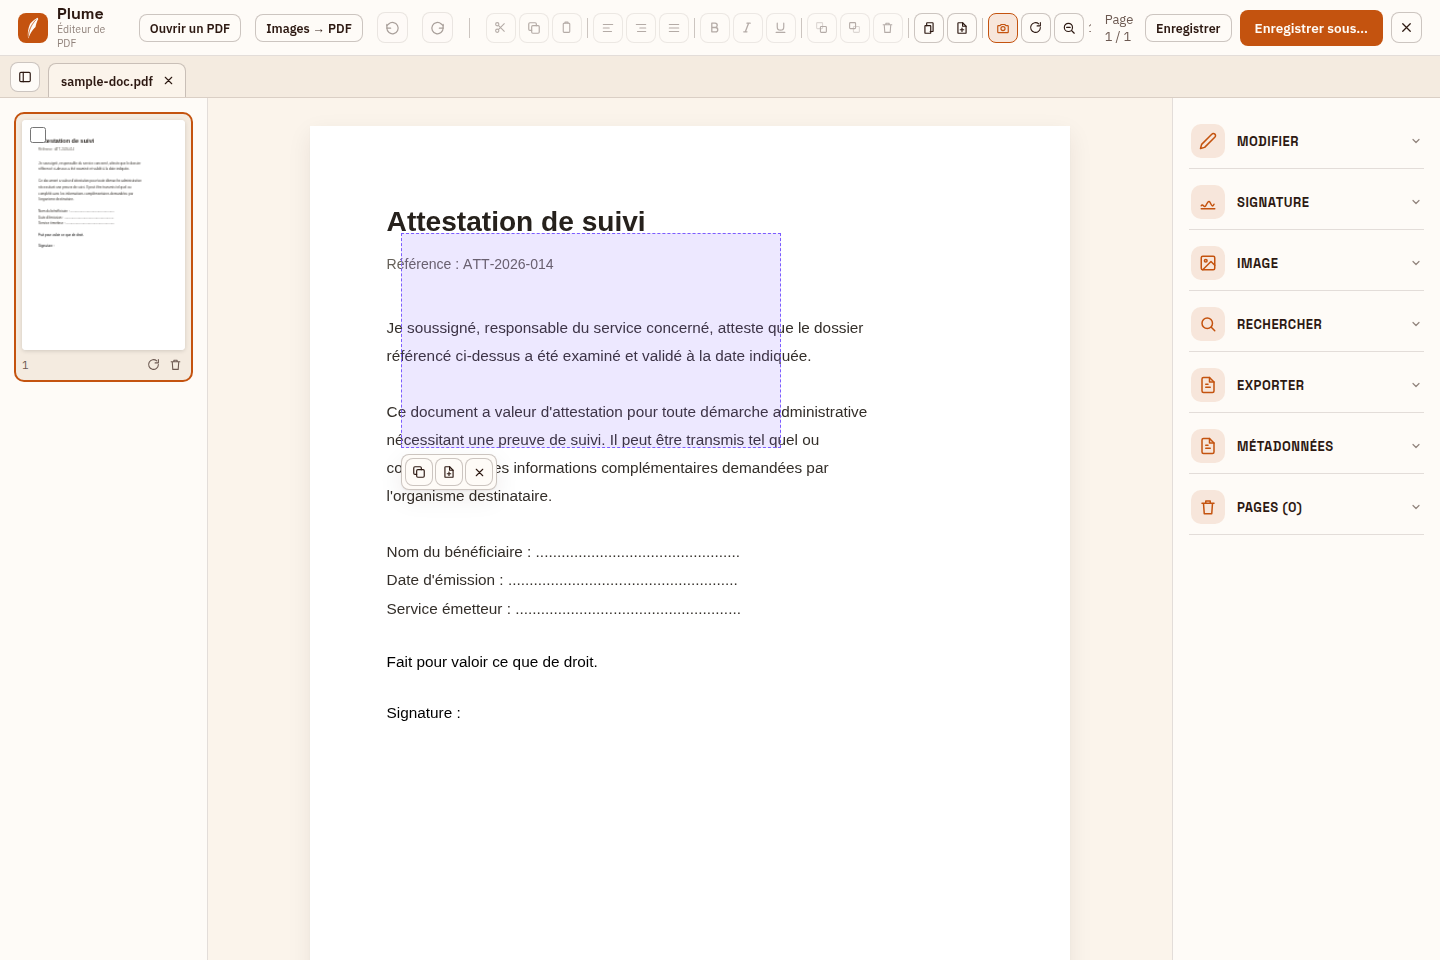1440x960 pixels.
Task: Justify text alignment
Action: coord(674,28)
